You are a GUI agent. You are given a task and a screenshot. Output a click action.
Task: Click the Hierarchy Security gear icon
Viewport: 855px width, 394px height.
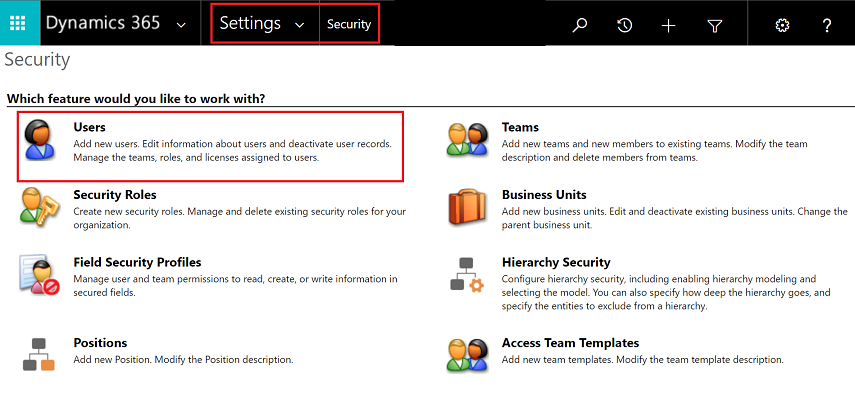tap(467, 275)
